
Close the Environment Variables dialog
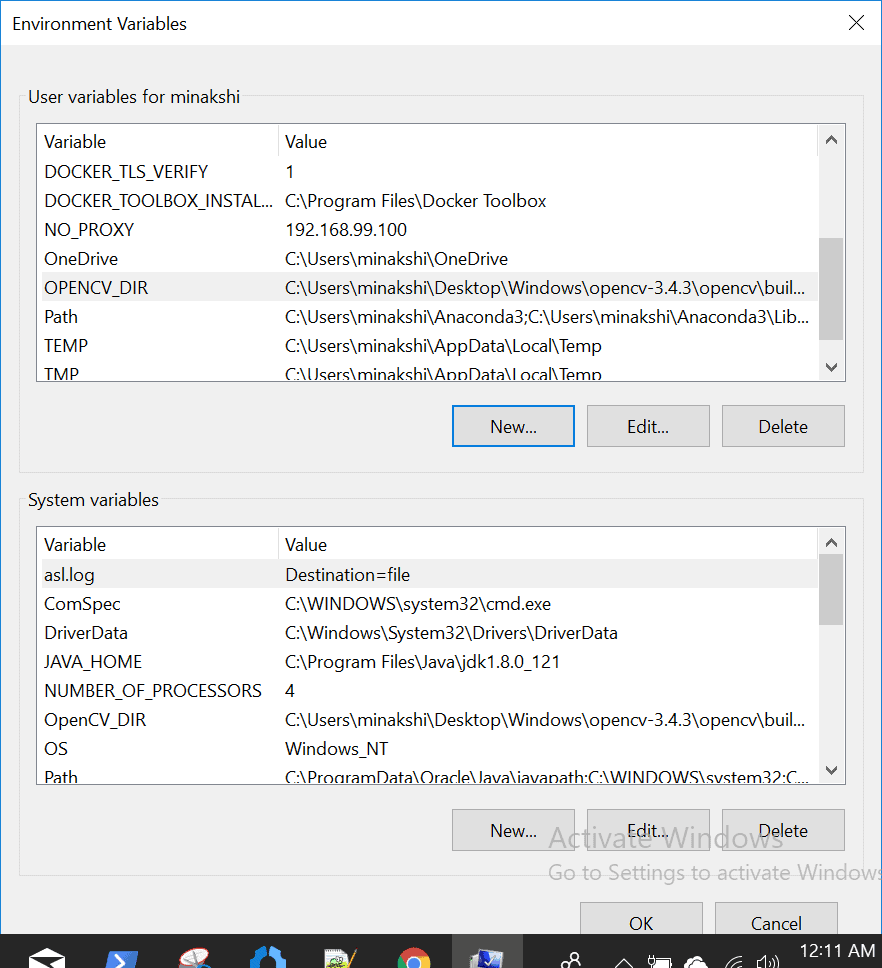tap(856, 23)
